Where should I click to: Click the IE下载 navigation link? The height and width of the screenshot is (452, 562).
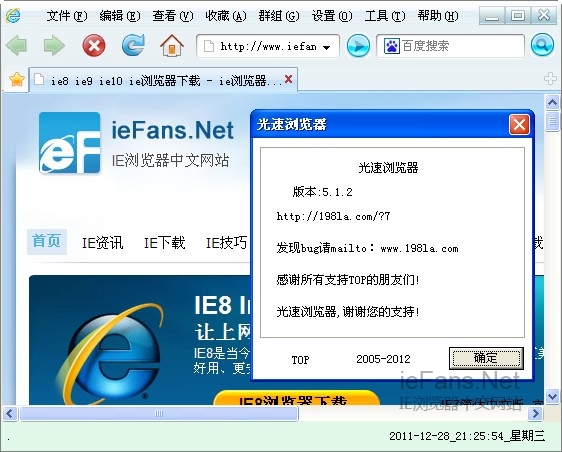tap(165, 243)
